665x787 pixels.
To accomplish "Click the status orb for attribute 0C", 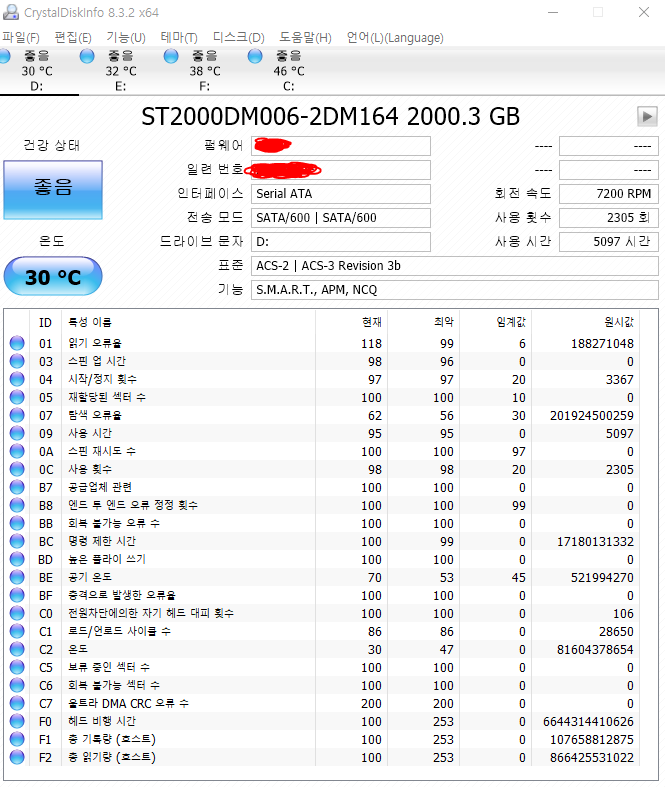I will click(x=17, y=469).
